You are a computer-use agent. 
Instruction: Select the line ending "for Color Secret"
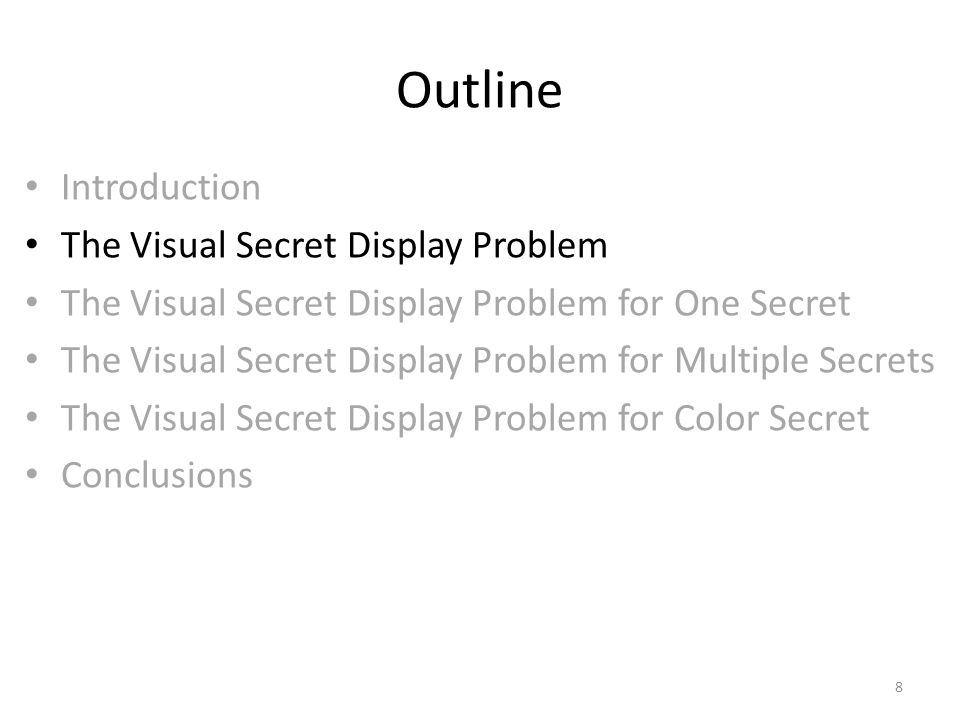coord(465,418)
